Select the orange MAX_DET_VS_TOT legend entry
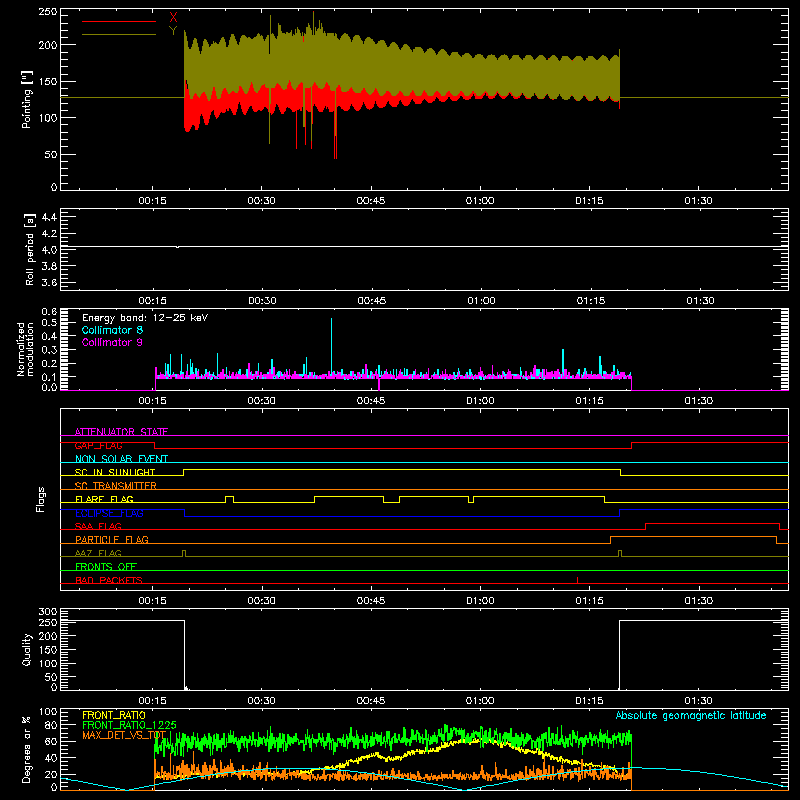 124,735
